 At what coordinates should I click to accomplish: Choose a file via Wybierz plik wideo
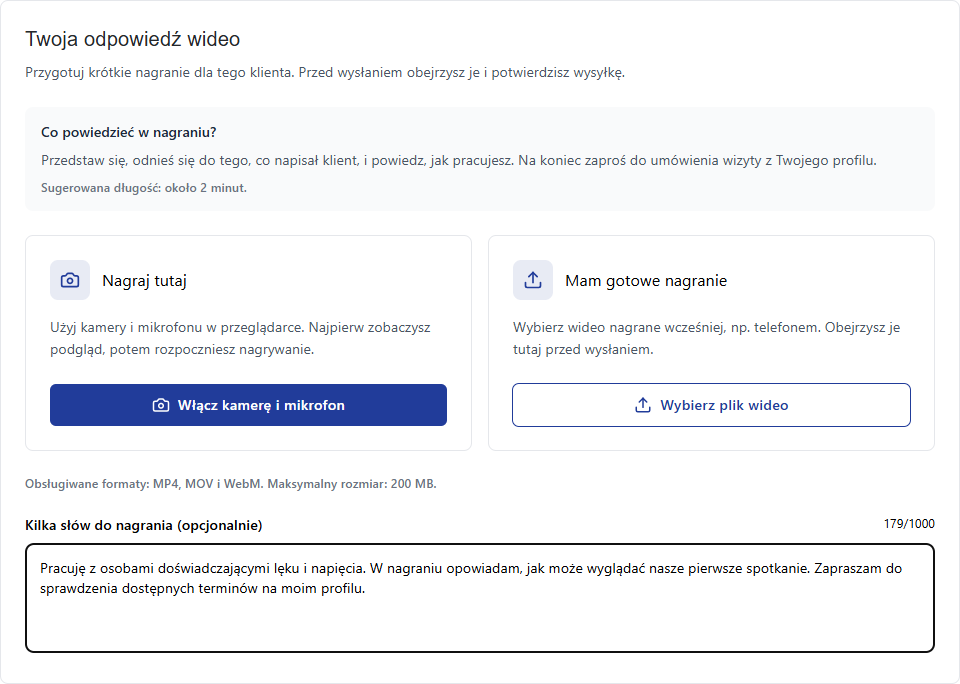pyautogui.click(x=711, y=405)
